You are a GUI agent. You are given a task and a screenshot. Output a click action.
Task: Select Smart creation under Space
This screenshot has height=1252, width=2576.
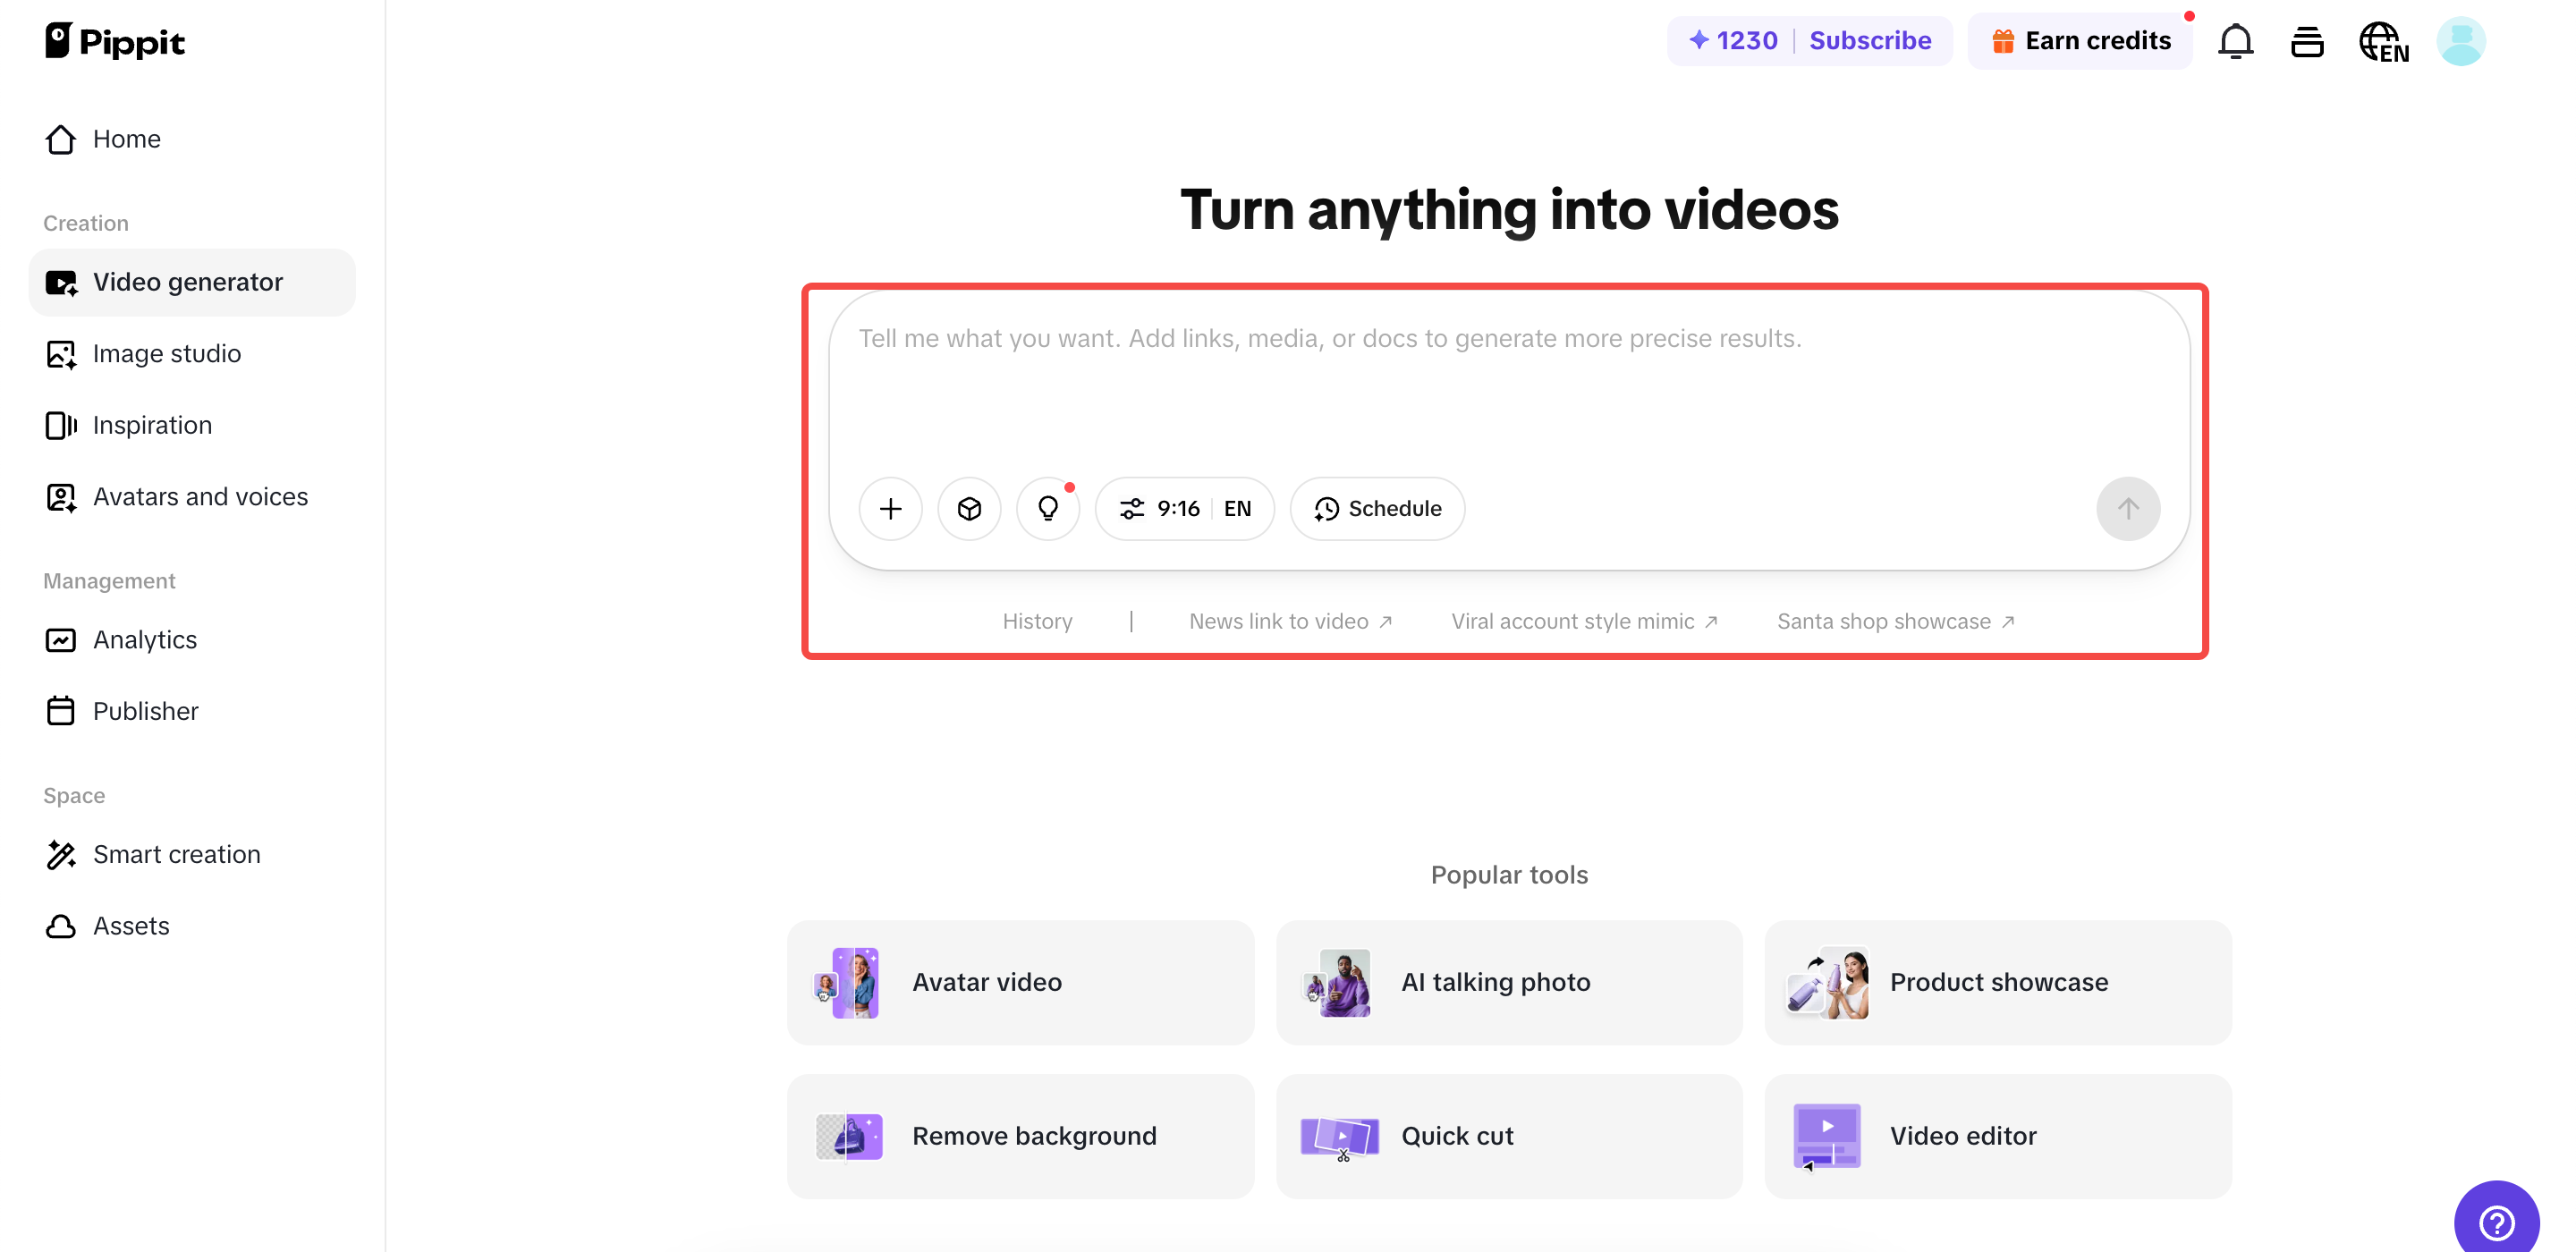pyautogui.click(x=176, y=854)
